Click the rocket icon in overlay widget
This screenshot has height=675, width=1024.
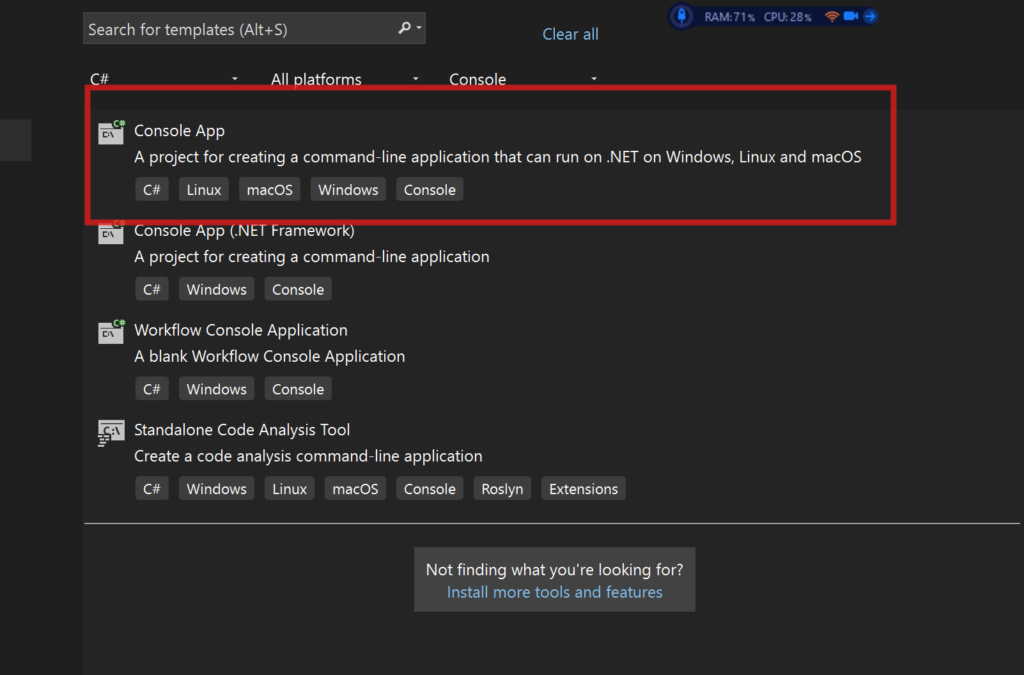pos(681,17)
